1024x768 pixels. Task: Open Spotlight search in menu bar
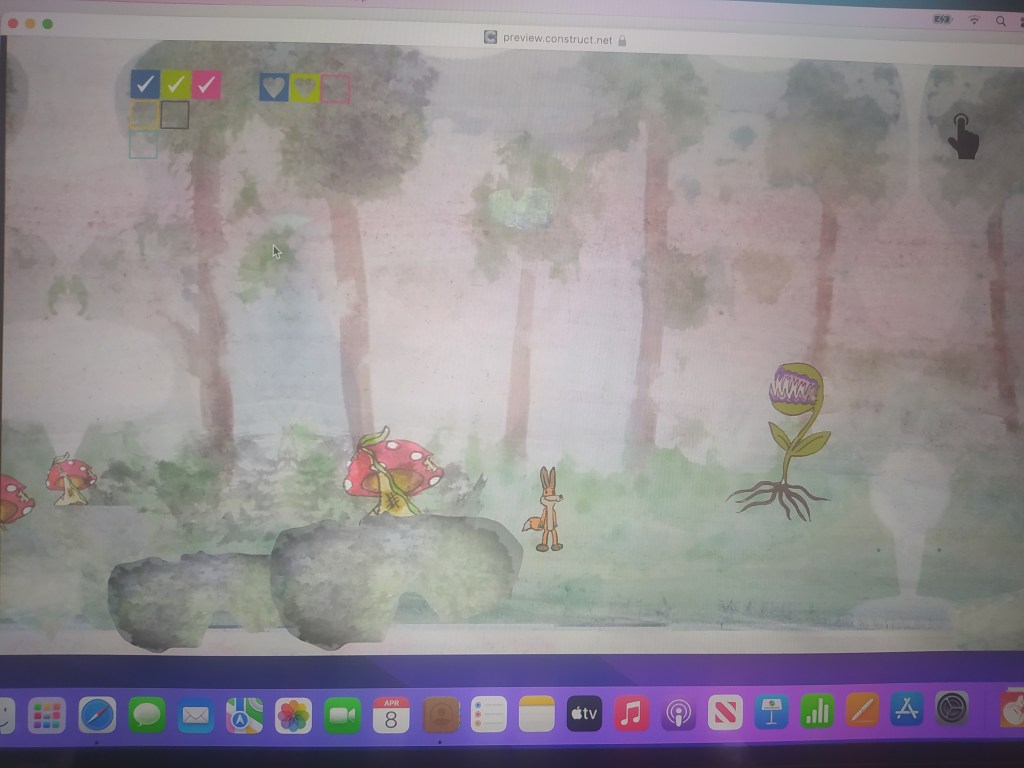[1000, 21]
